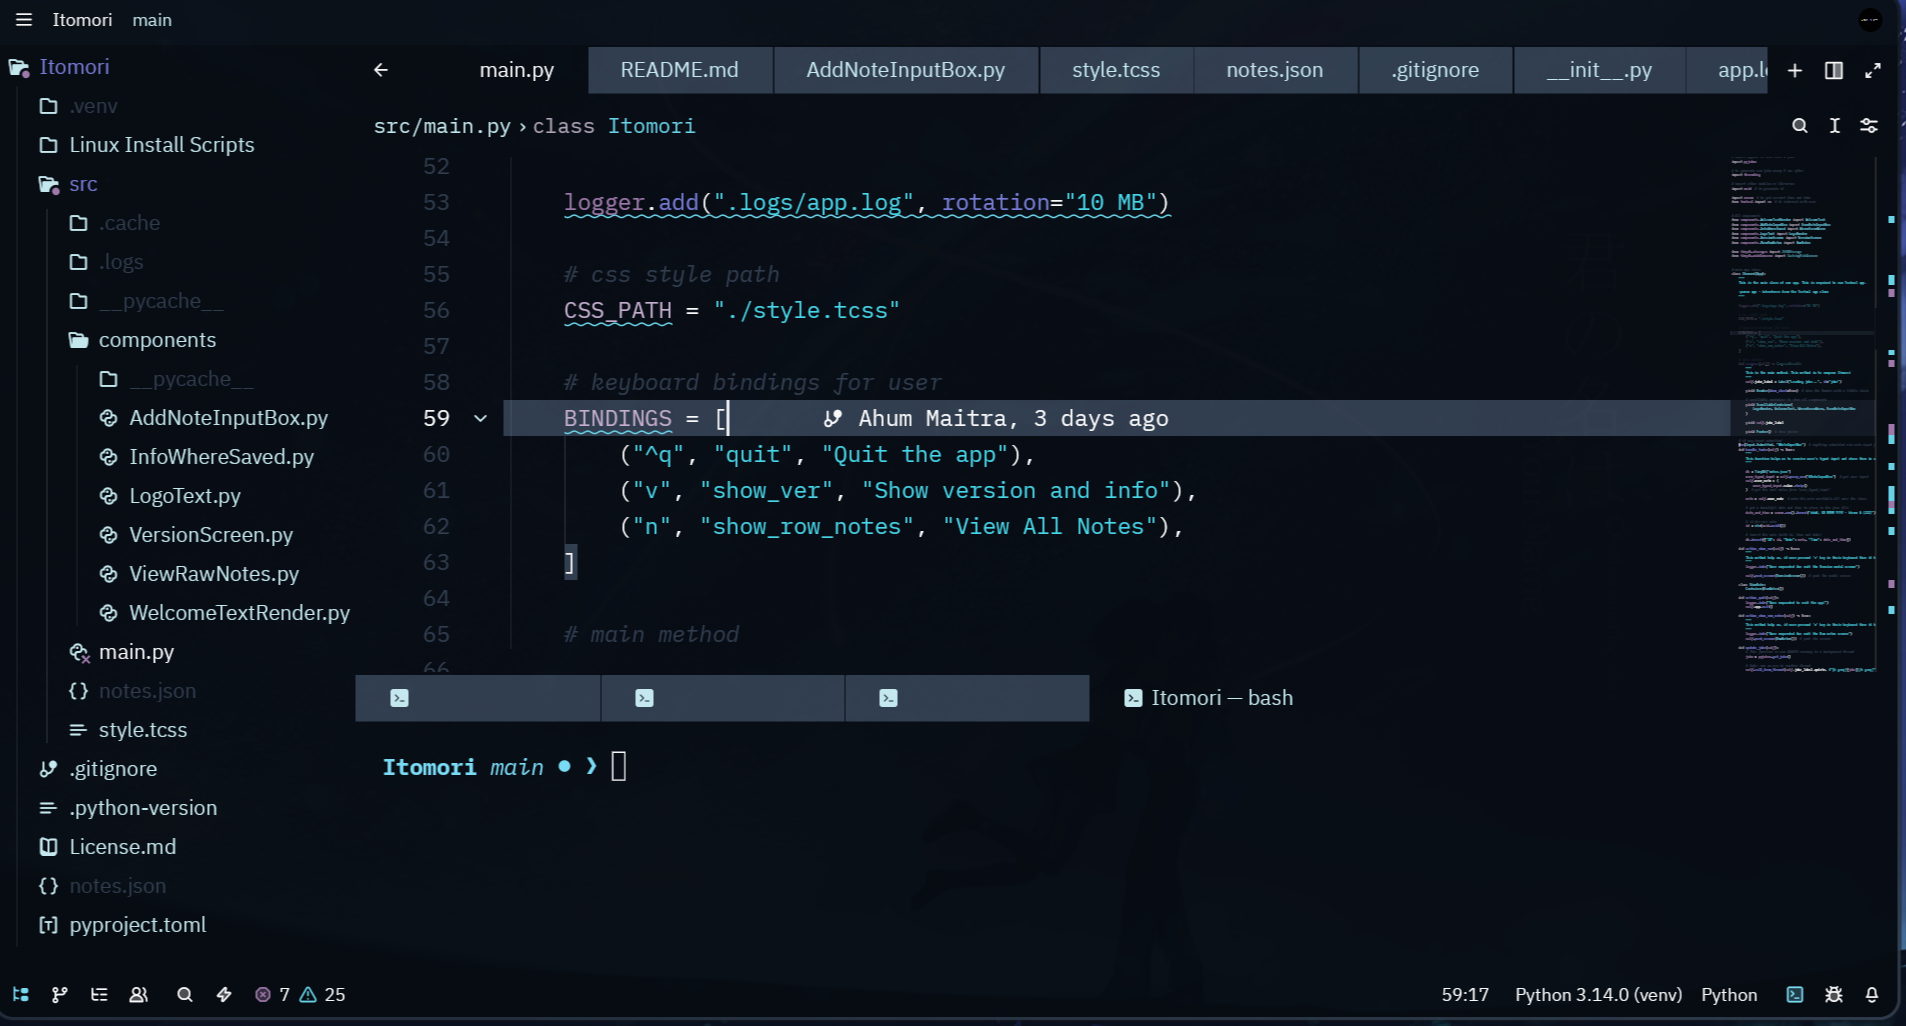Switch to the style.tcss tab
This screenshot has height=1026, width=1906.
click(1116, 70)
